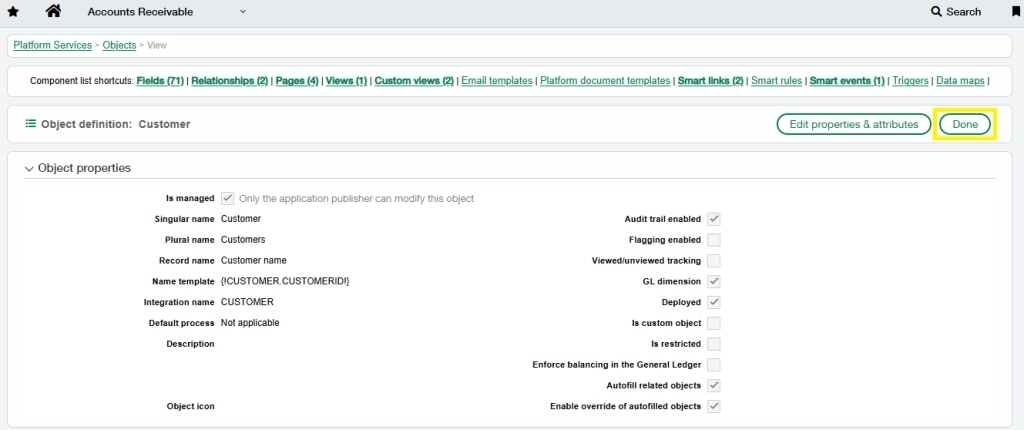Select the Accounts Receivable title text
Viewport: 1024px width, 430px height.
tap(140, 12)
